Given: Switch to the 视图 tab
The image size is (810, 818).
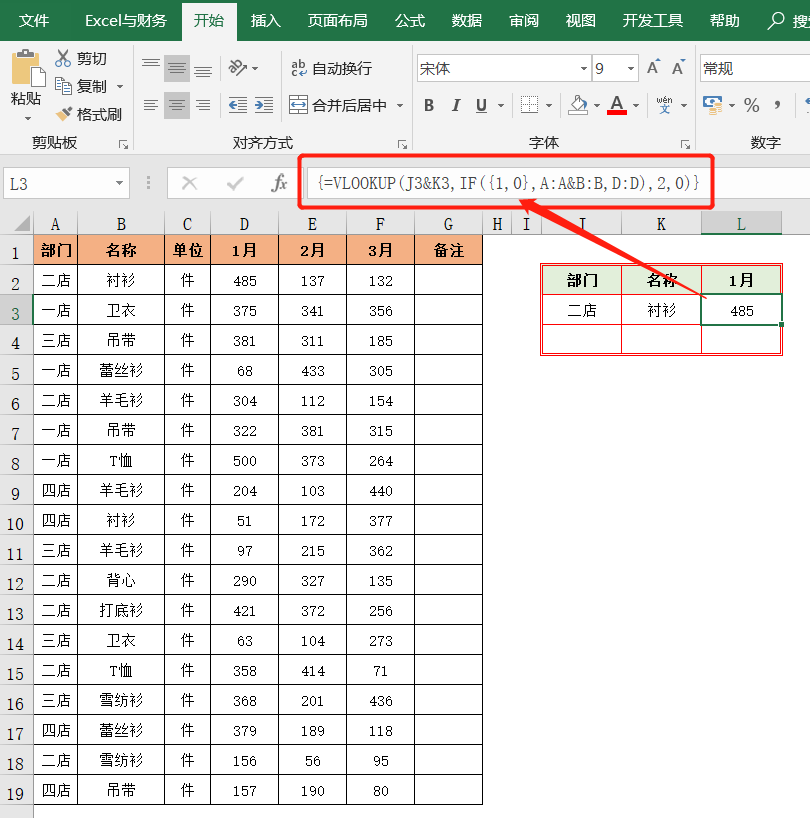Looking at the screenshot, I should point(581,20).
